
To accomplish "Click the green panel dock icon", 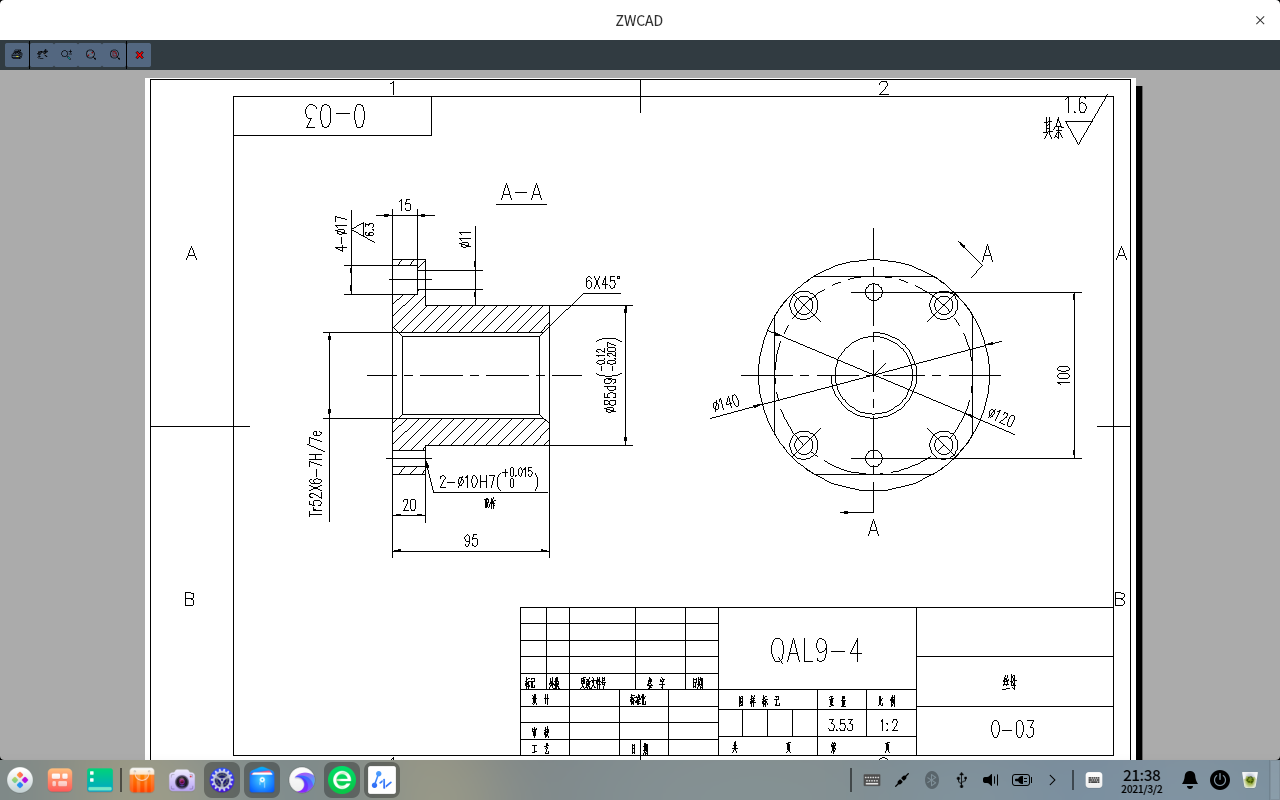I will click(x=100, y=780).
